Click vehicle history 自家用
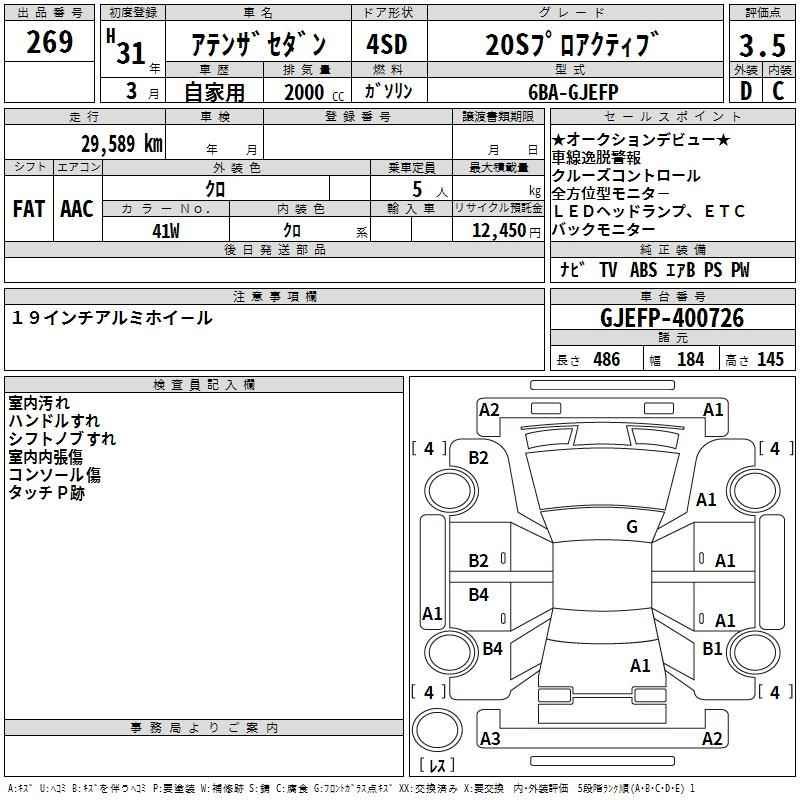This screenshot has width=800, height=800. (x=215, y=92)
